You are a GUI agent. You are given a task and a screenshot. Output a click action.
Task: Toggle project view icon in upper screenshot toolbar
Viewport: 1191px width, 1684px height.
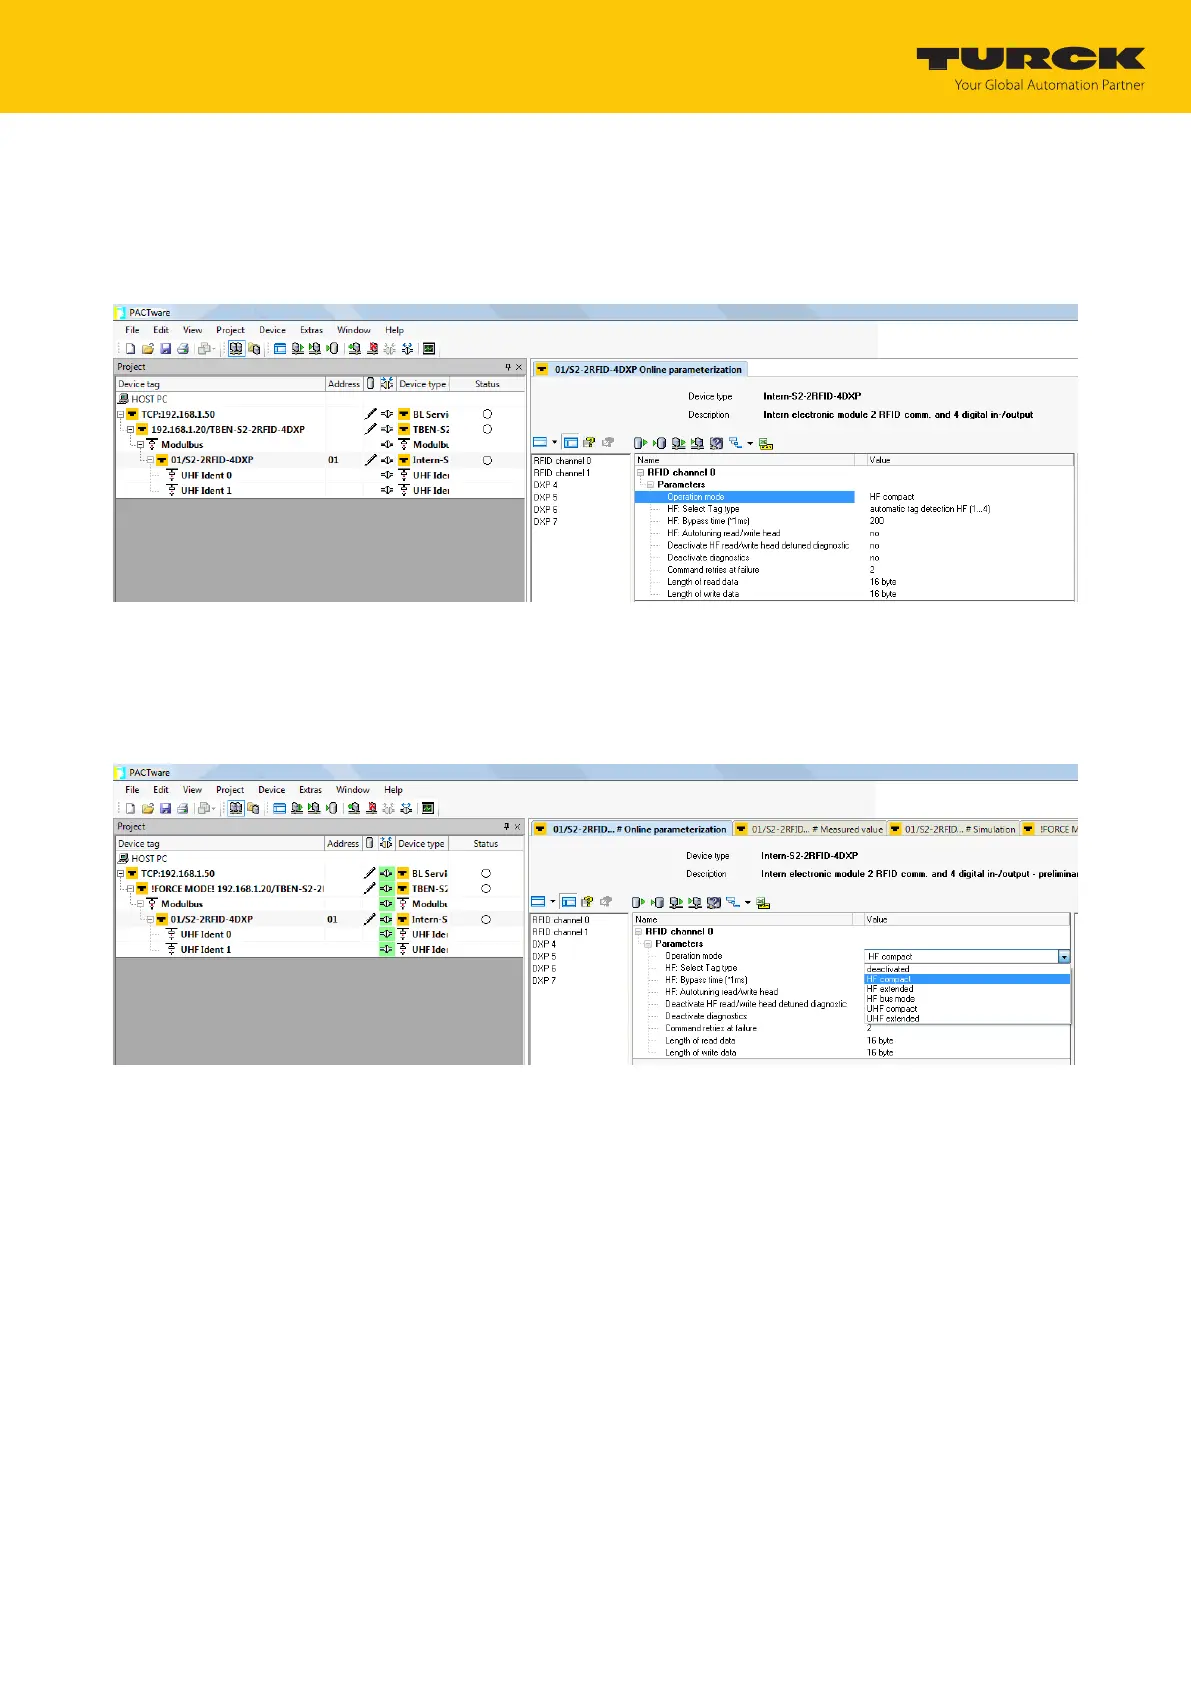pos(236,349)
